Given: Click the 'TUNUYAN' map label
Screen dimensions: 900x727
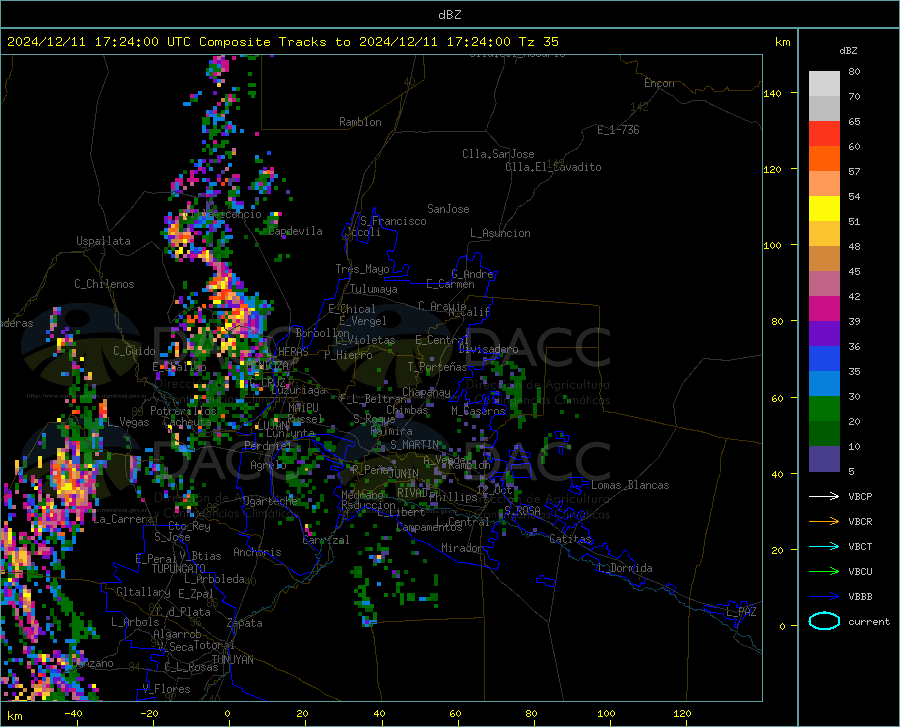Looking at the screenshot, I should coord(232,660).
